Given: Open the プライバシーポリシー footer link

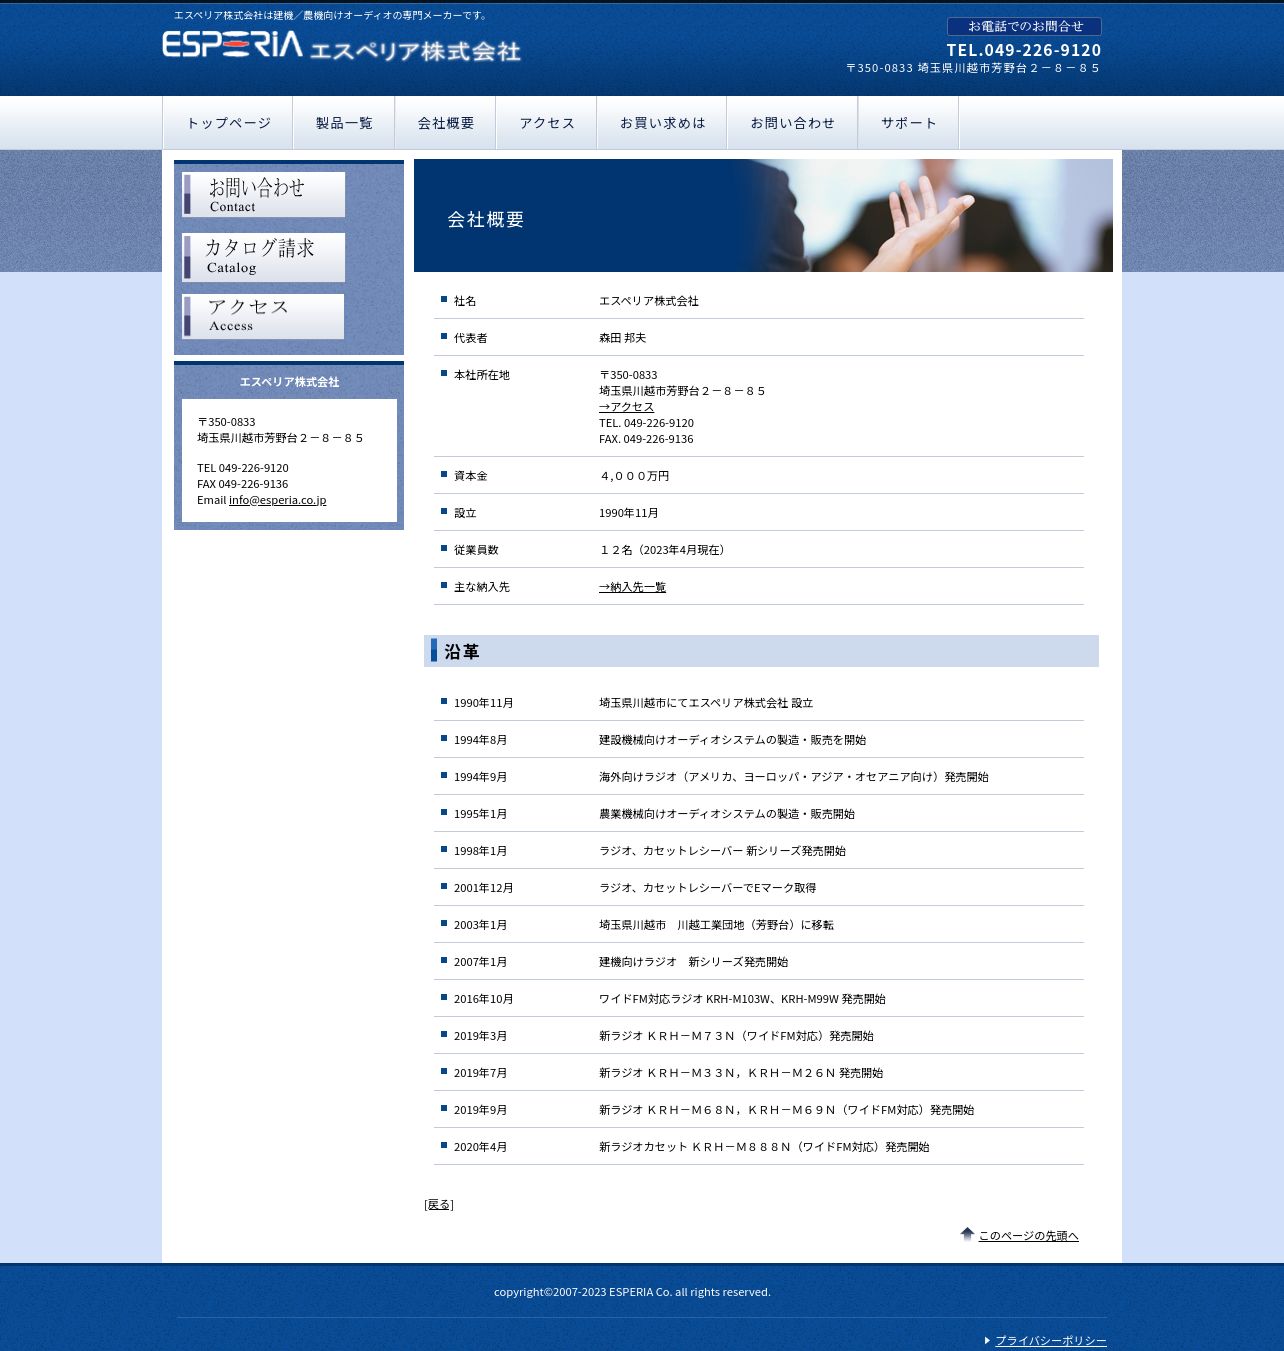Looking at the screenshot, I should tap(1051, 1341).
